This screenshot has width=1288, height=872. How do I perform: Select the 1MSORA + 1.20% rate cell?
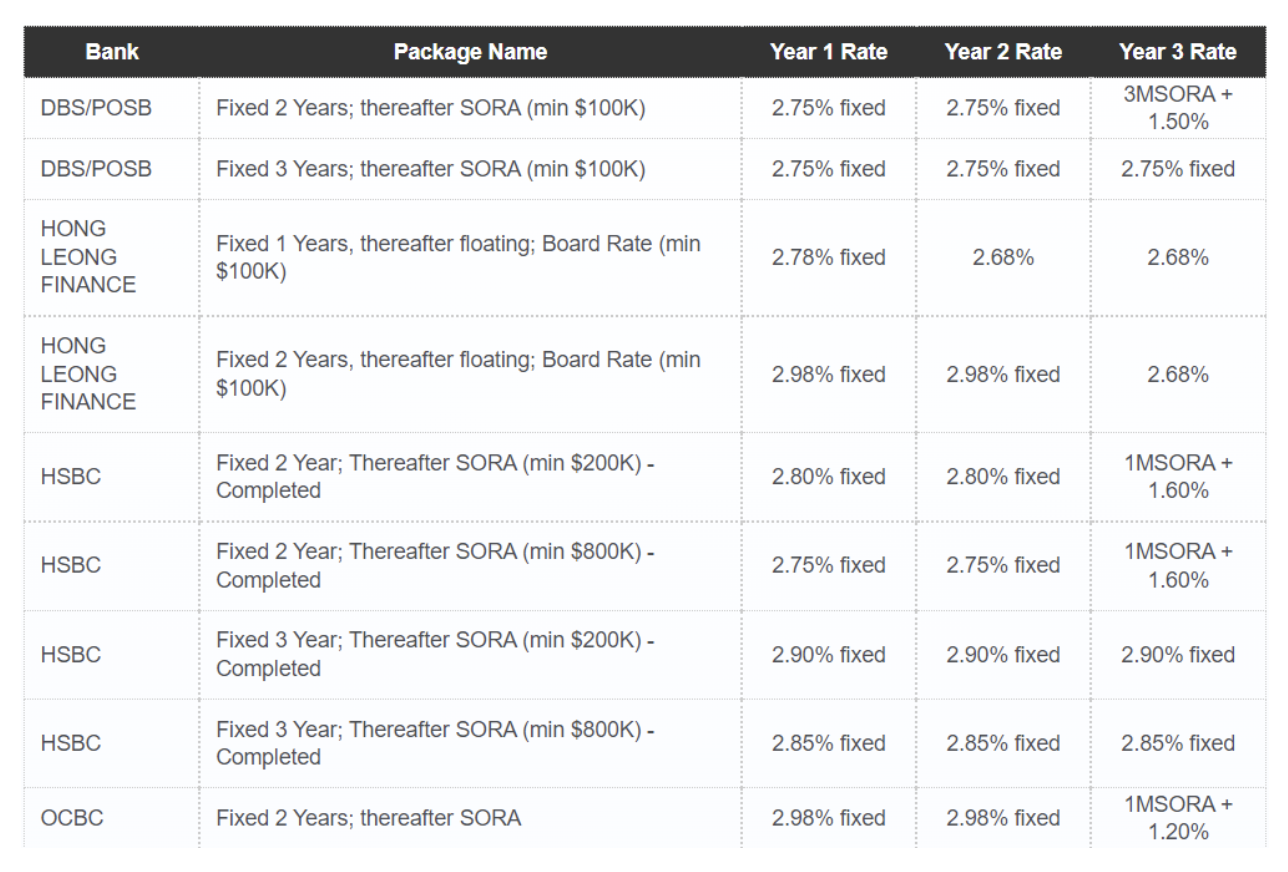1177,818
